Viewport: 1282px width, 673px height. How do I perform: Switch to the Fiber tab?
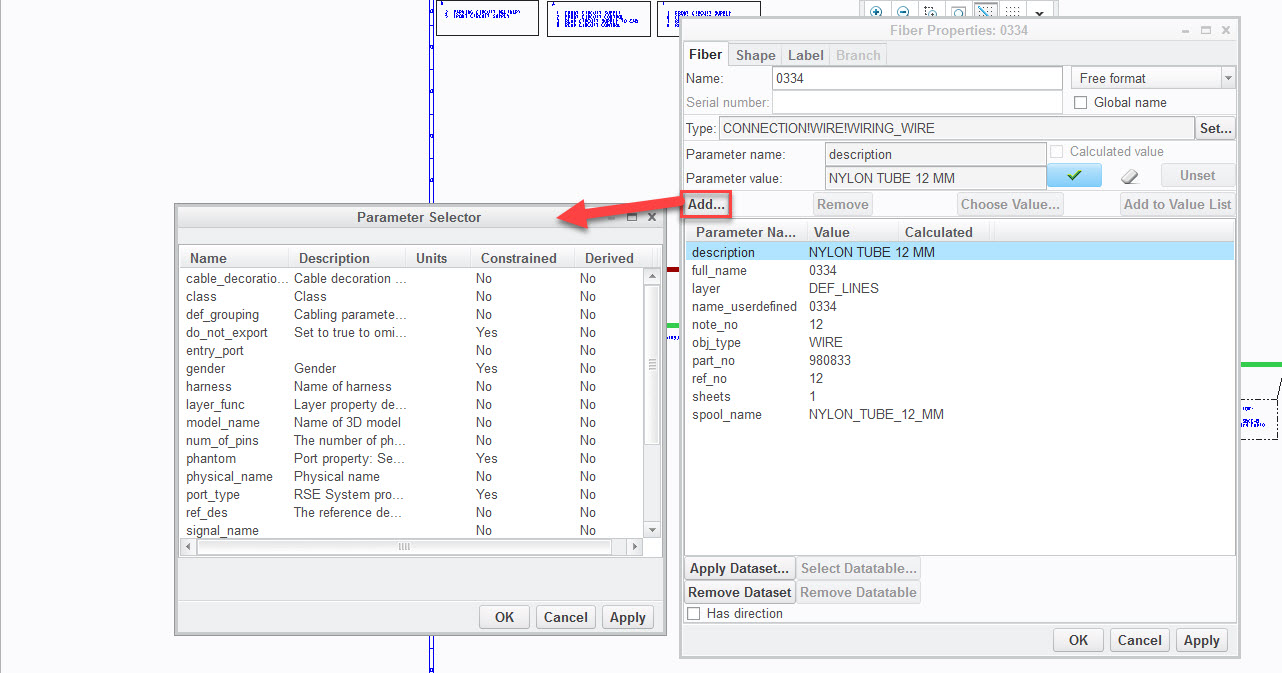[x=706, y=55]
